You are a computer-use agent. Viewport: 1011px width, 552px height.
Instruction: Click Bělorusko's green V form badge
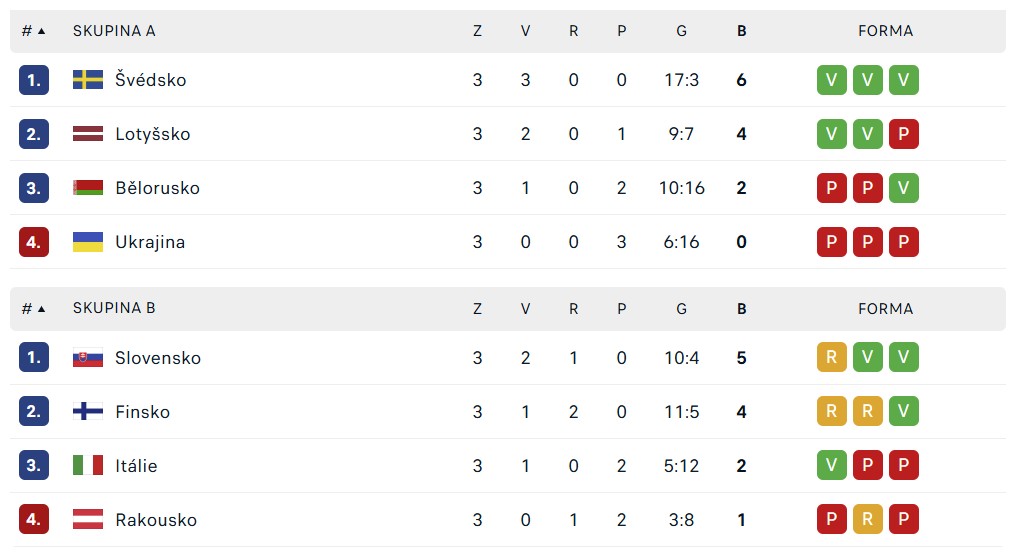point(903,188)
